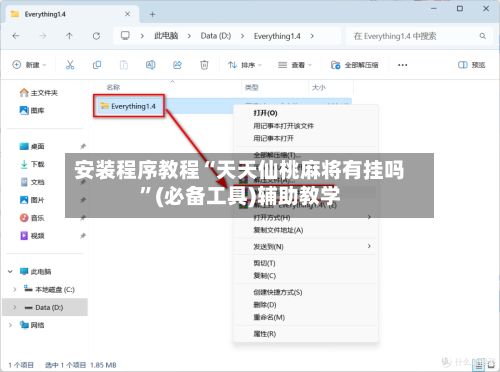Choose 属性(R) from context menu
The height and width of the screenshot is (372, 500).
tap(265, 334)
